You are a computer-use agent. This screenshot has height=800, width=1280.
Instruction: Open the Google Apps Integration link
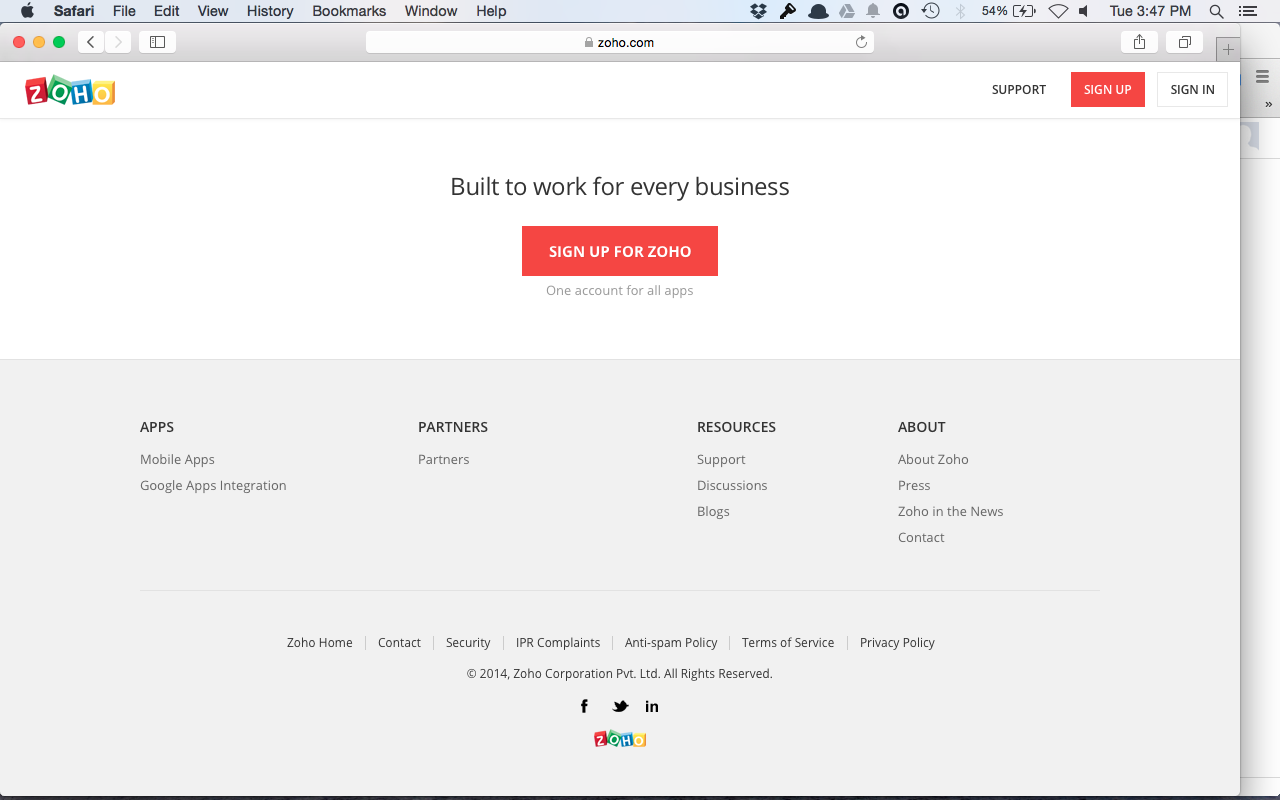click(x=213, y=485)
